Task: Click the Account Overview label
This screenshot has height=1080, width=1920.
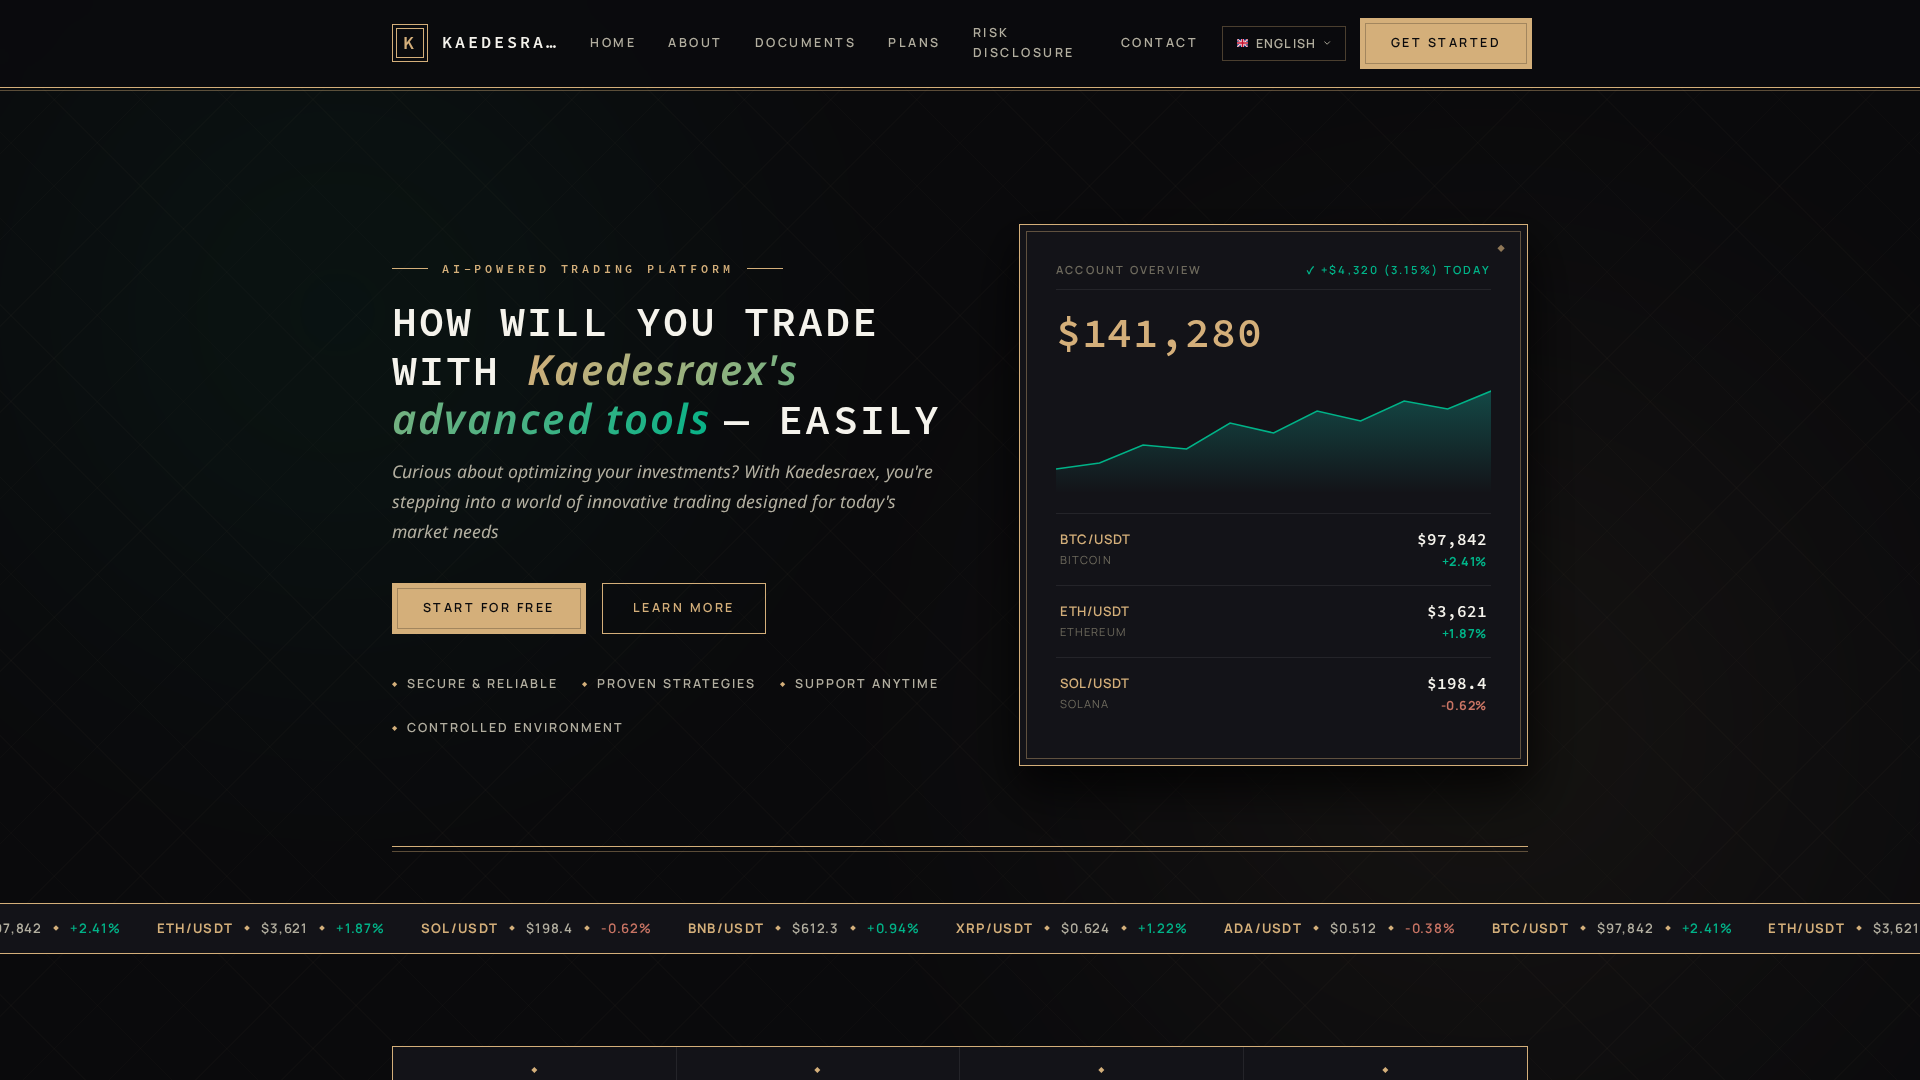Action: [x=1128, y=270]
